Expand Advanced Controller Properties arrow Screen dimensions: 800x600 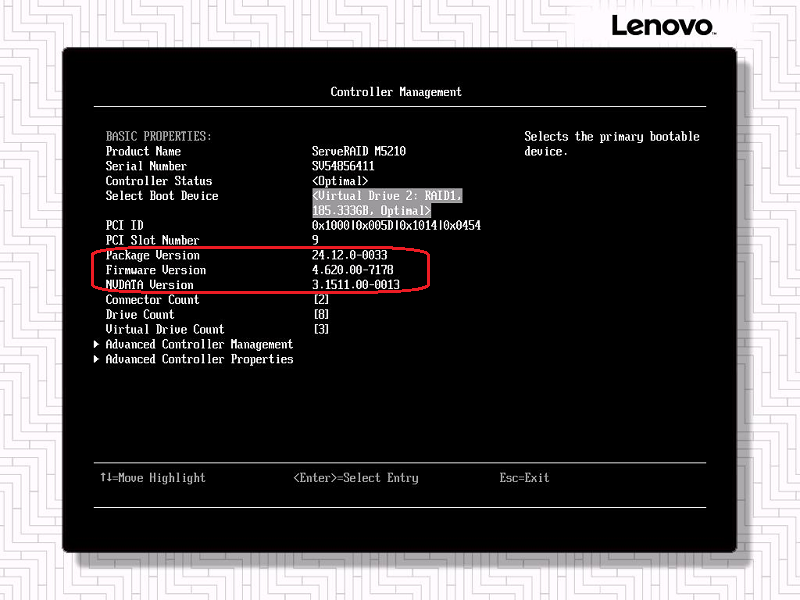[x=97, y=359]
